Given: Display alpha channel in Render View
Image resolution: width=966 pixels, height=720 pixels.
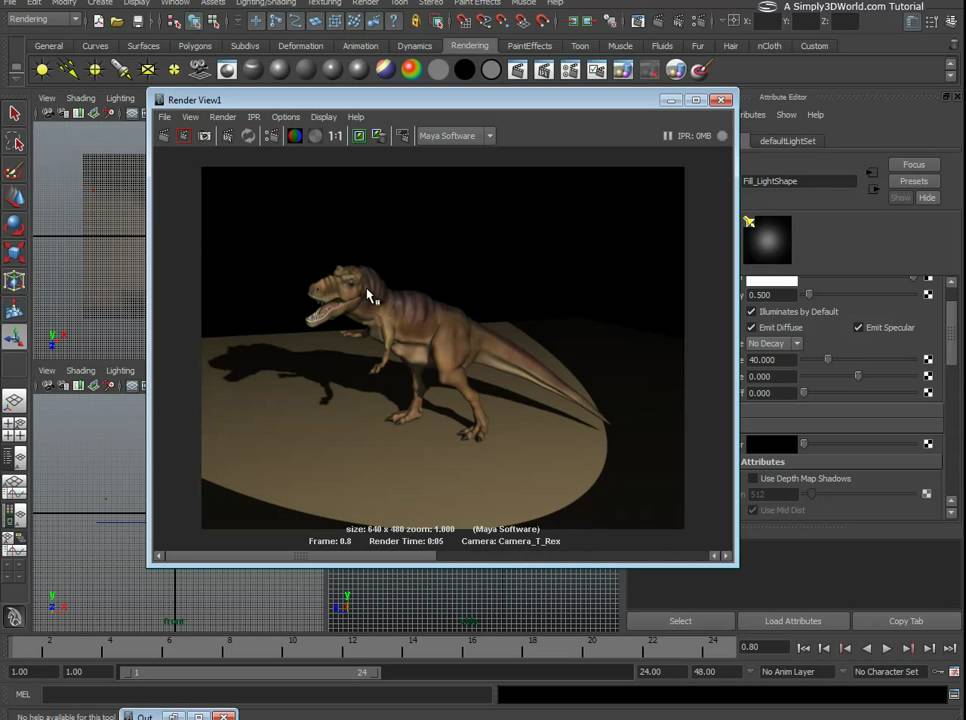Looking at the screenshot, I should [x=315, y=136].
